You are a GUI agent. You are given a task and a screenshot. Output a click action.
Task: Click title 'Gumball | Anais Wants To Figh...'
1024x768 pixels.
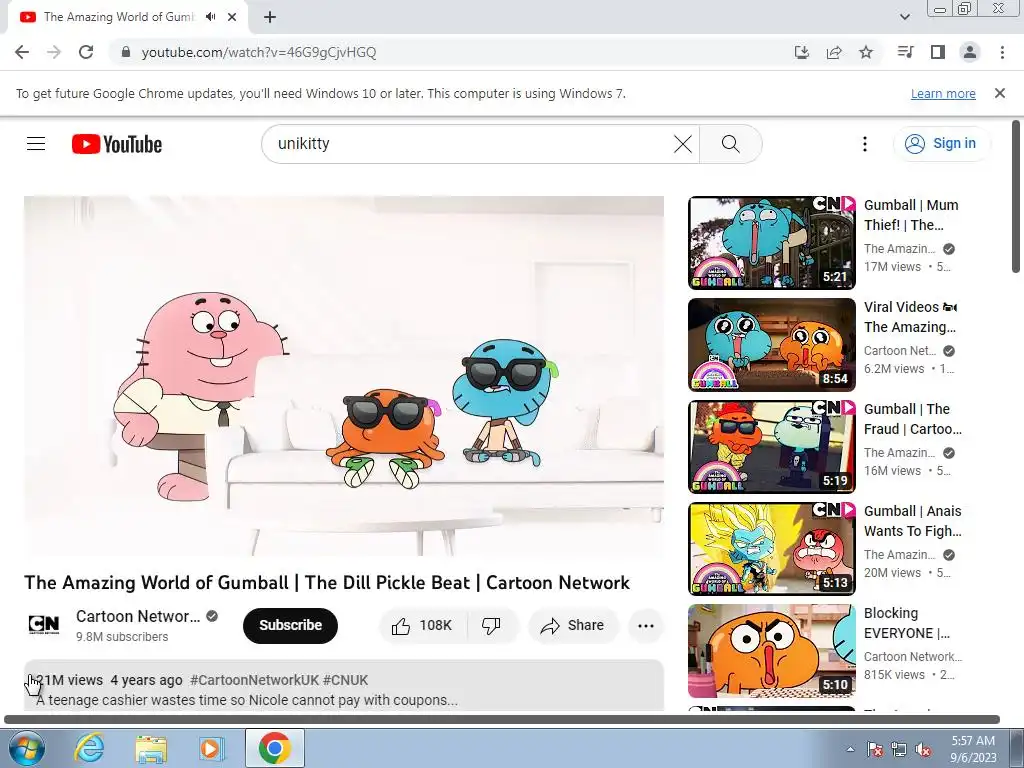click(912, 520)
